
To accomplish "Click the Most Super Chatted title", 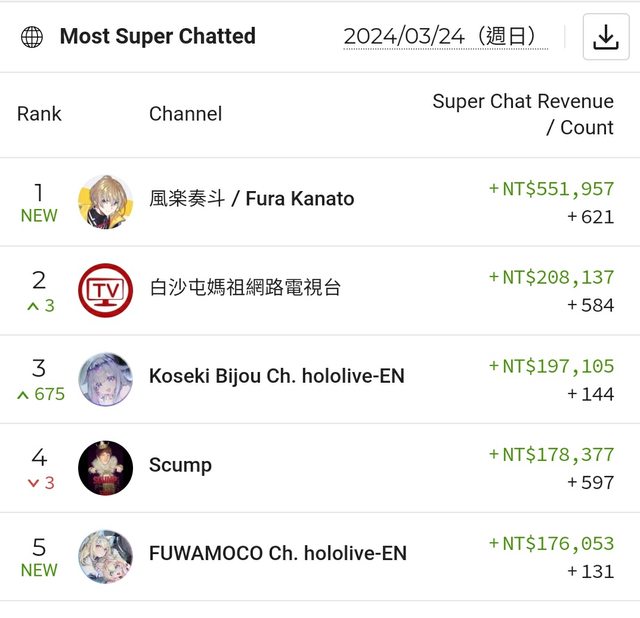I will click(158, 37).
